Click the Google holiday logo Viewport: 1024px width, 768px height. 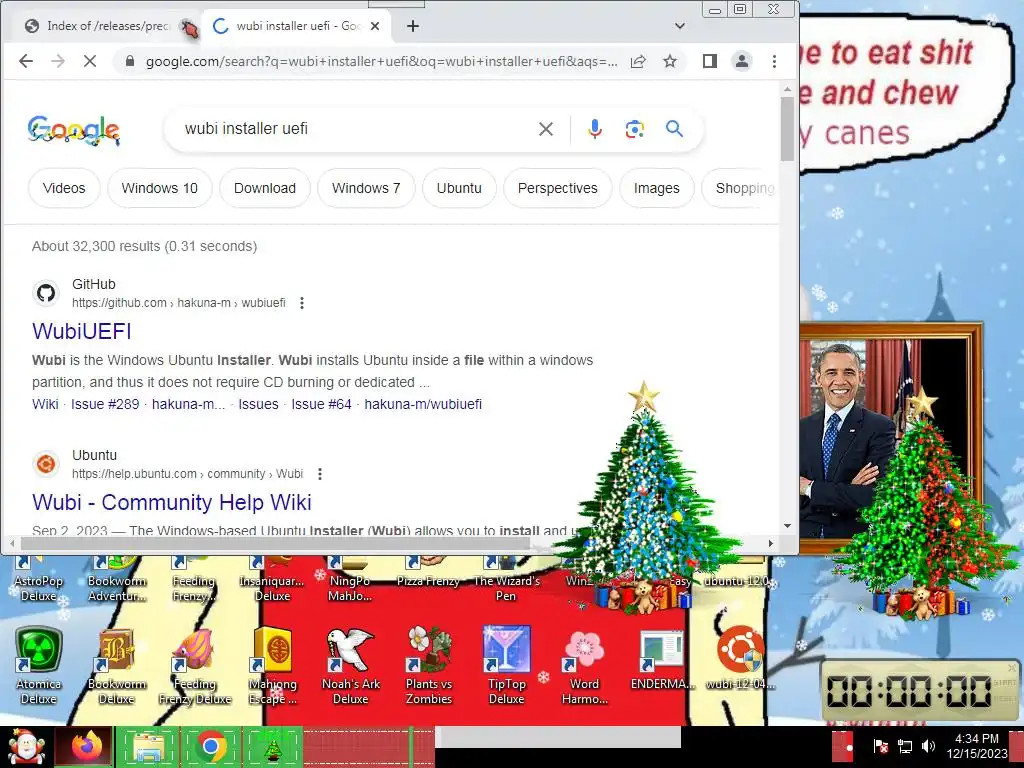(x=74, y=129)
